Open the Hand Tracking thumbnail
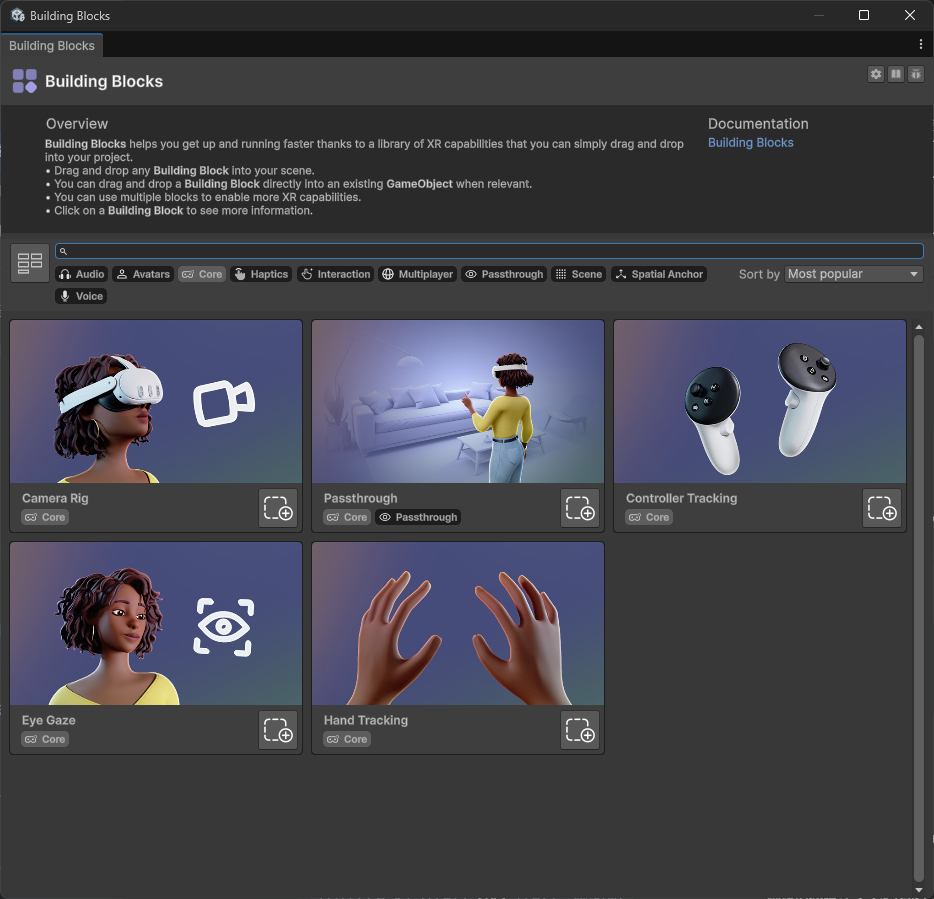The width and height of the screenshot is (934, 899). (x=458, y=623)
